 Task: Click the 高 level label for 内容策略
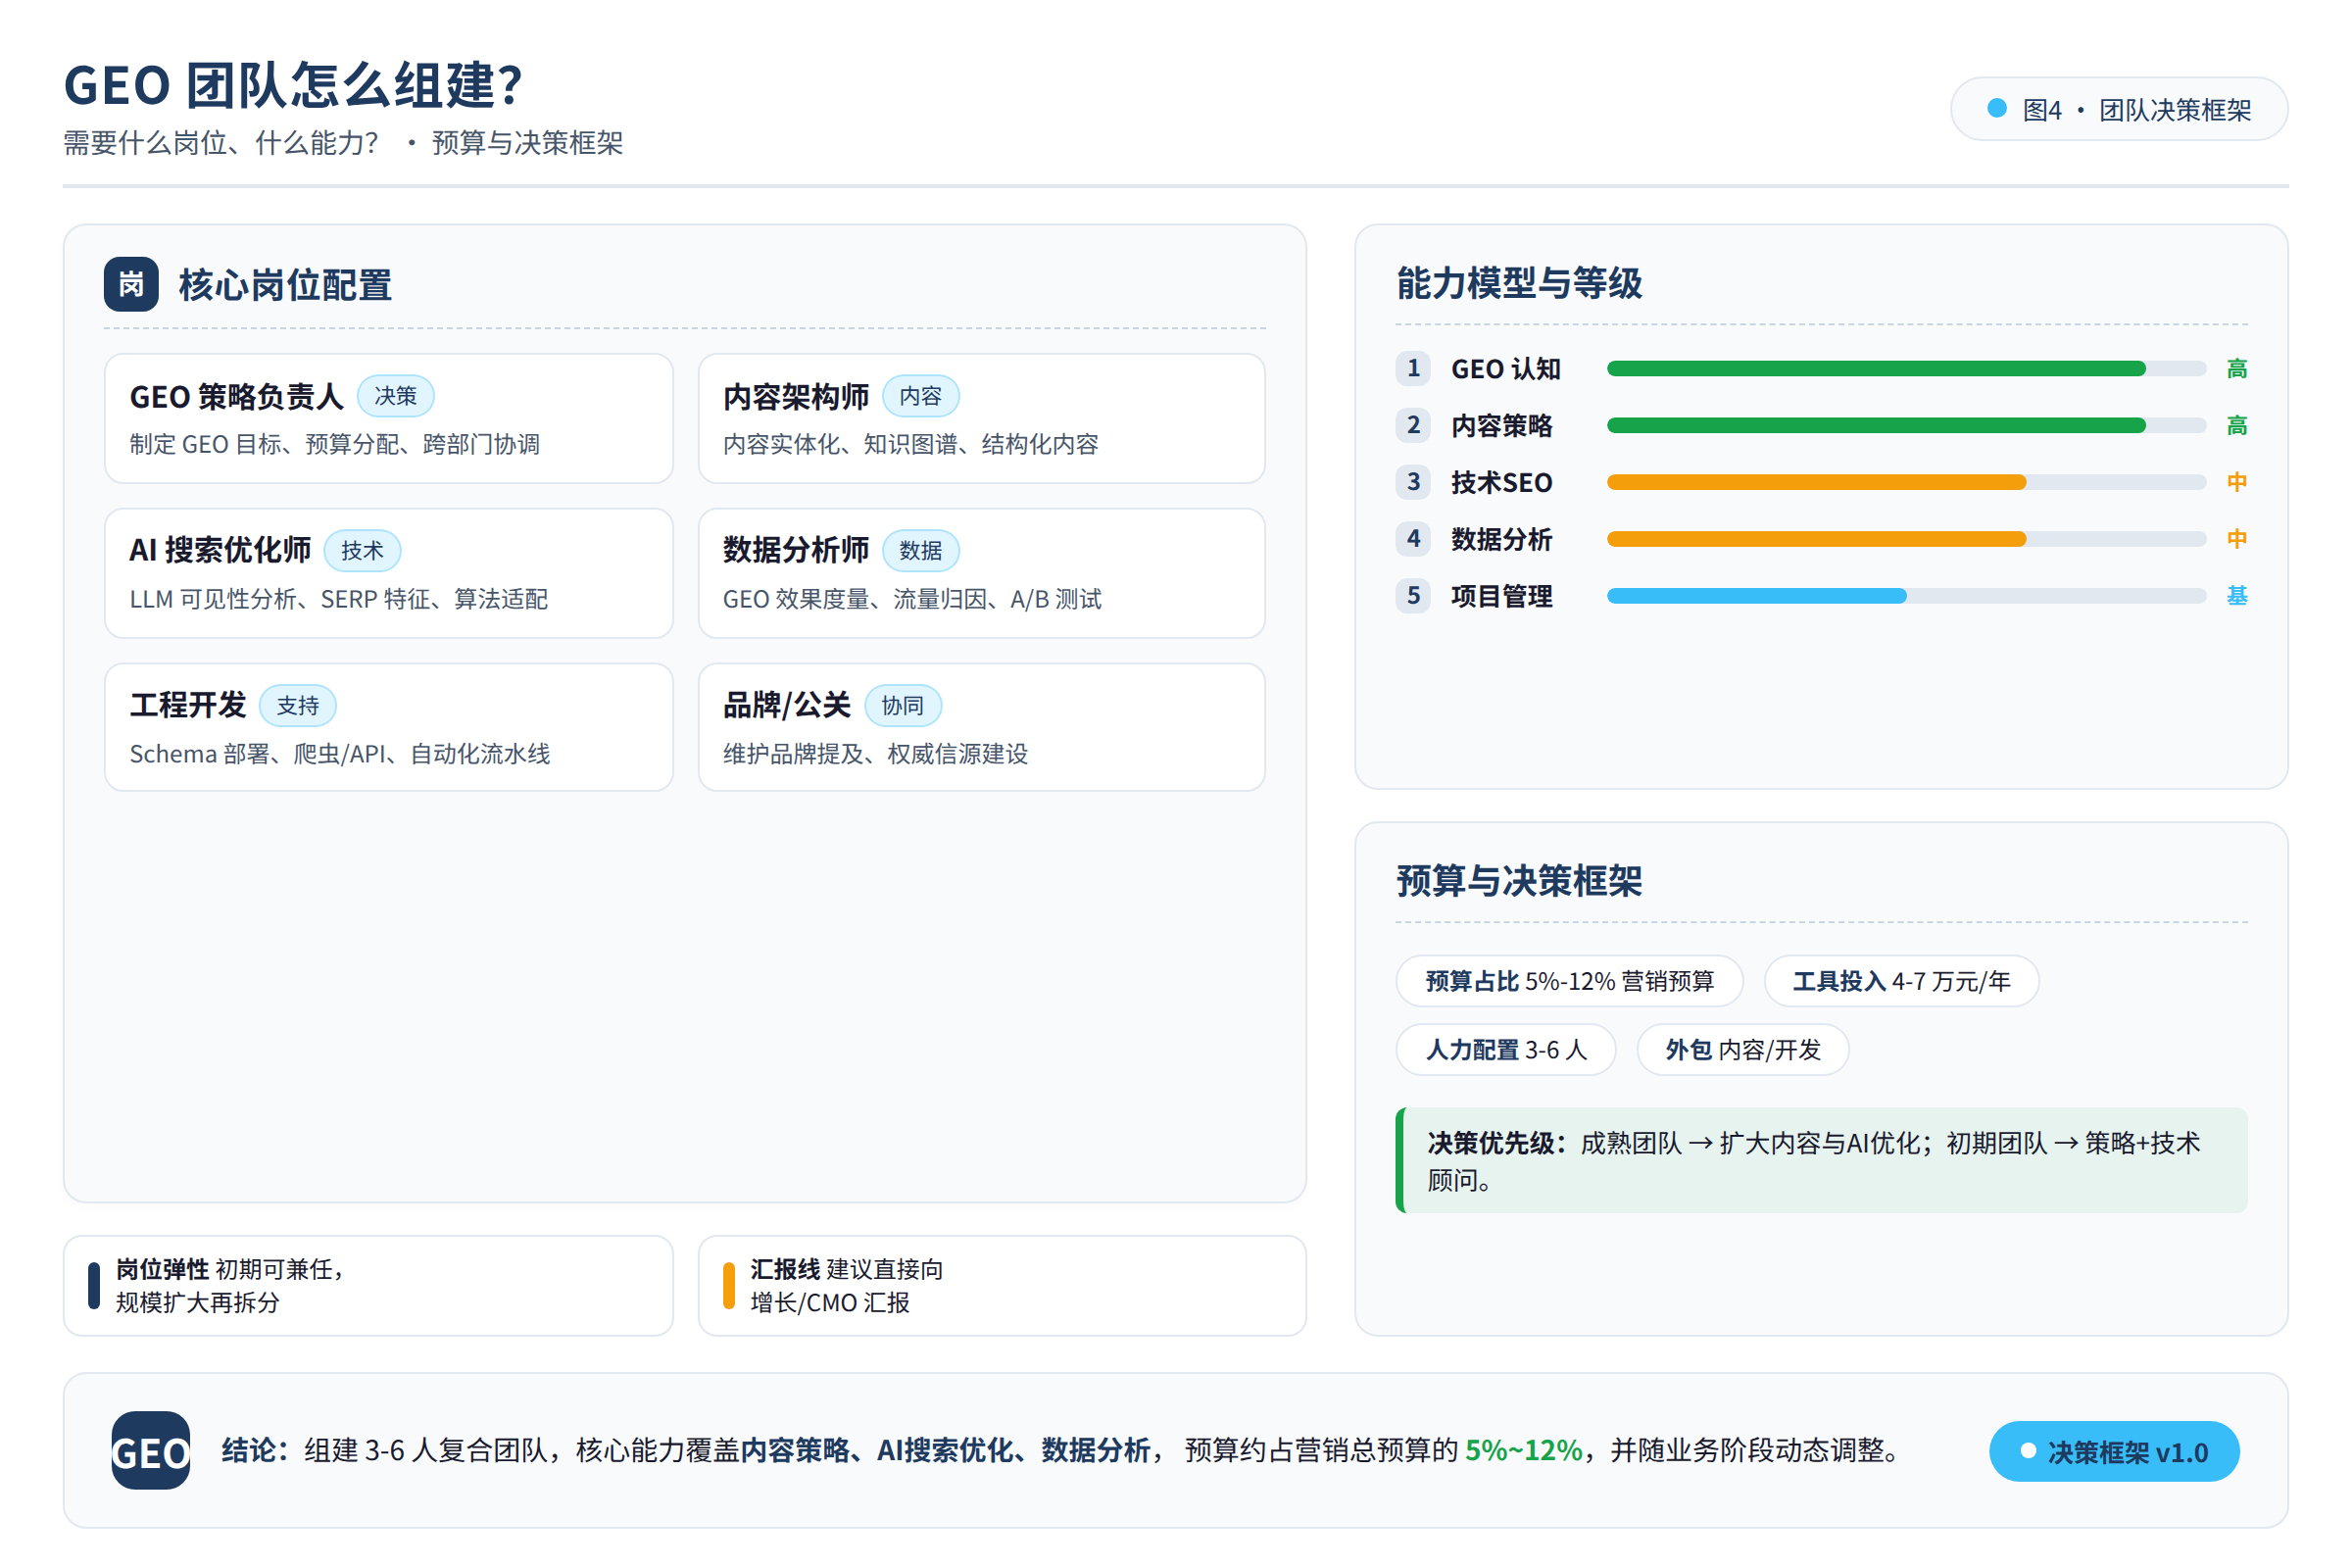pyautogui.click(x=2237, y=426)
